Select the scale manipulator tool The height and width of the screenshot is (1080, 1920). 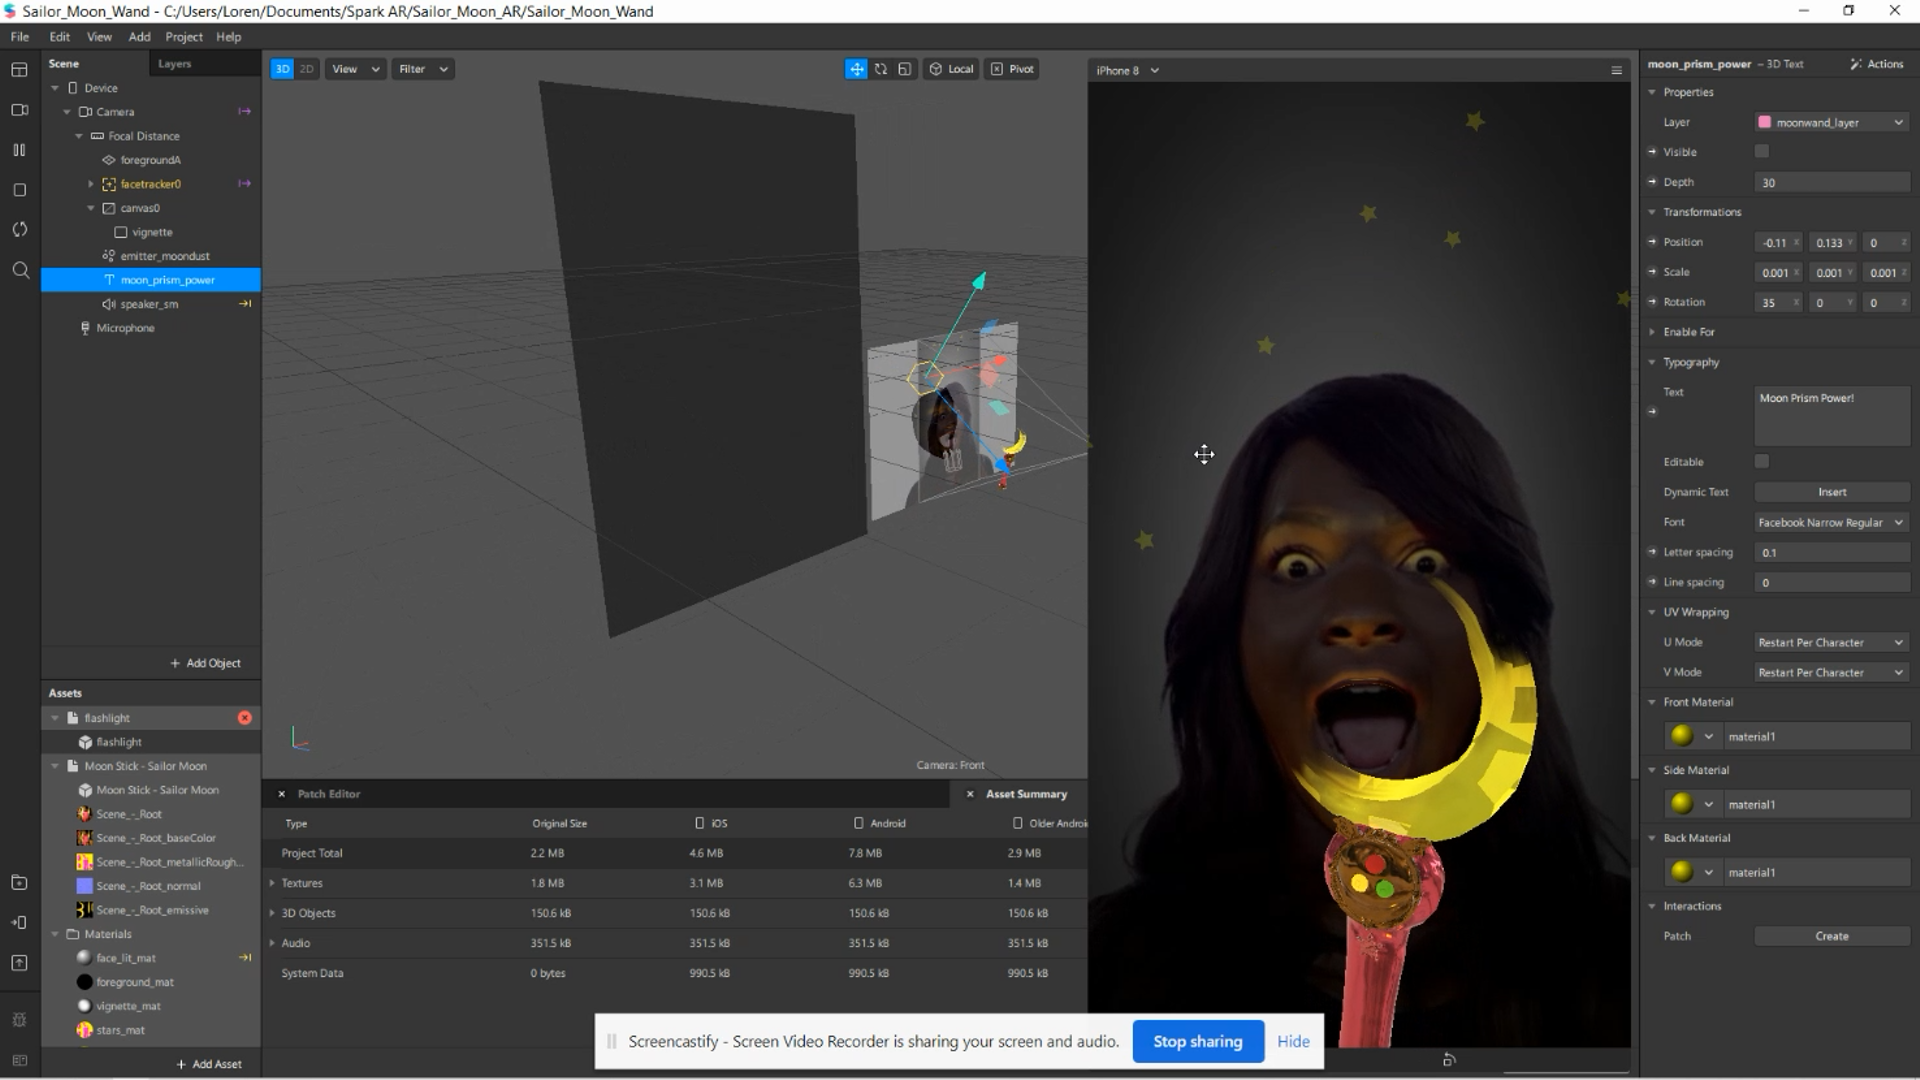click(905, 69)
